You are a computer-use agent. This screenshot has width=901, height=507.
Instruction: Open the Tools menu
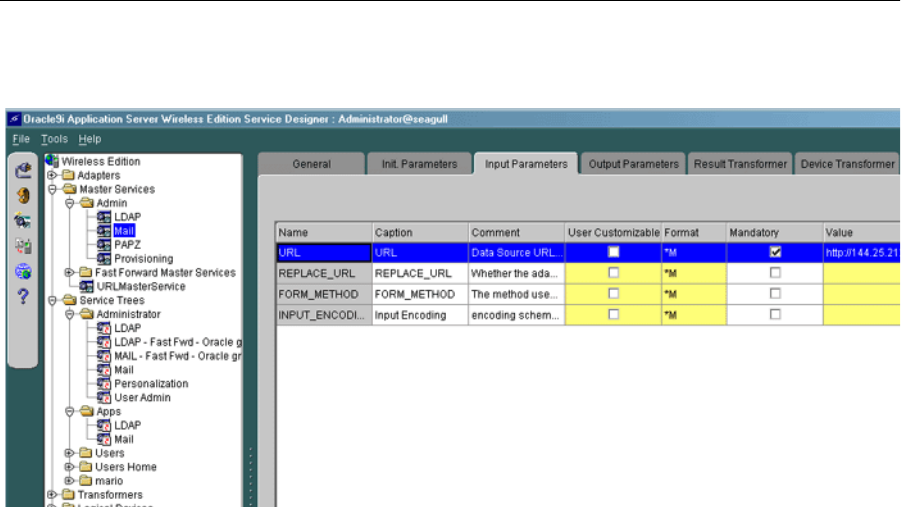pos(54,139)
